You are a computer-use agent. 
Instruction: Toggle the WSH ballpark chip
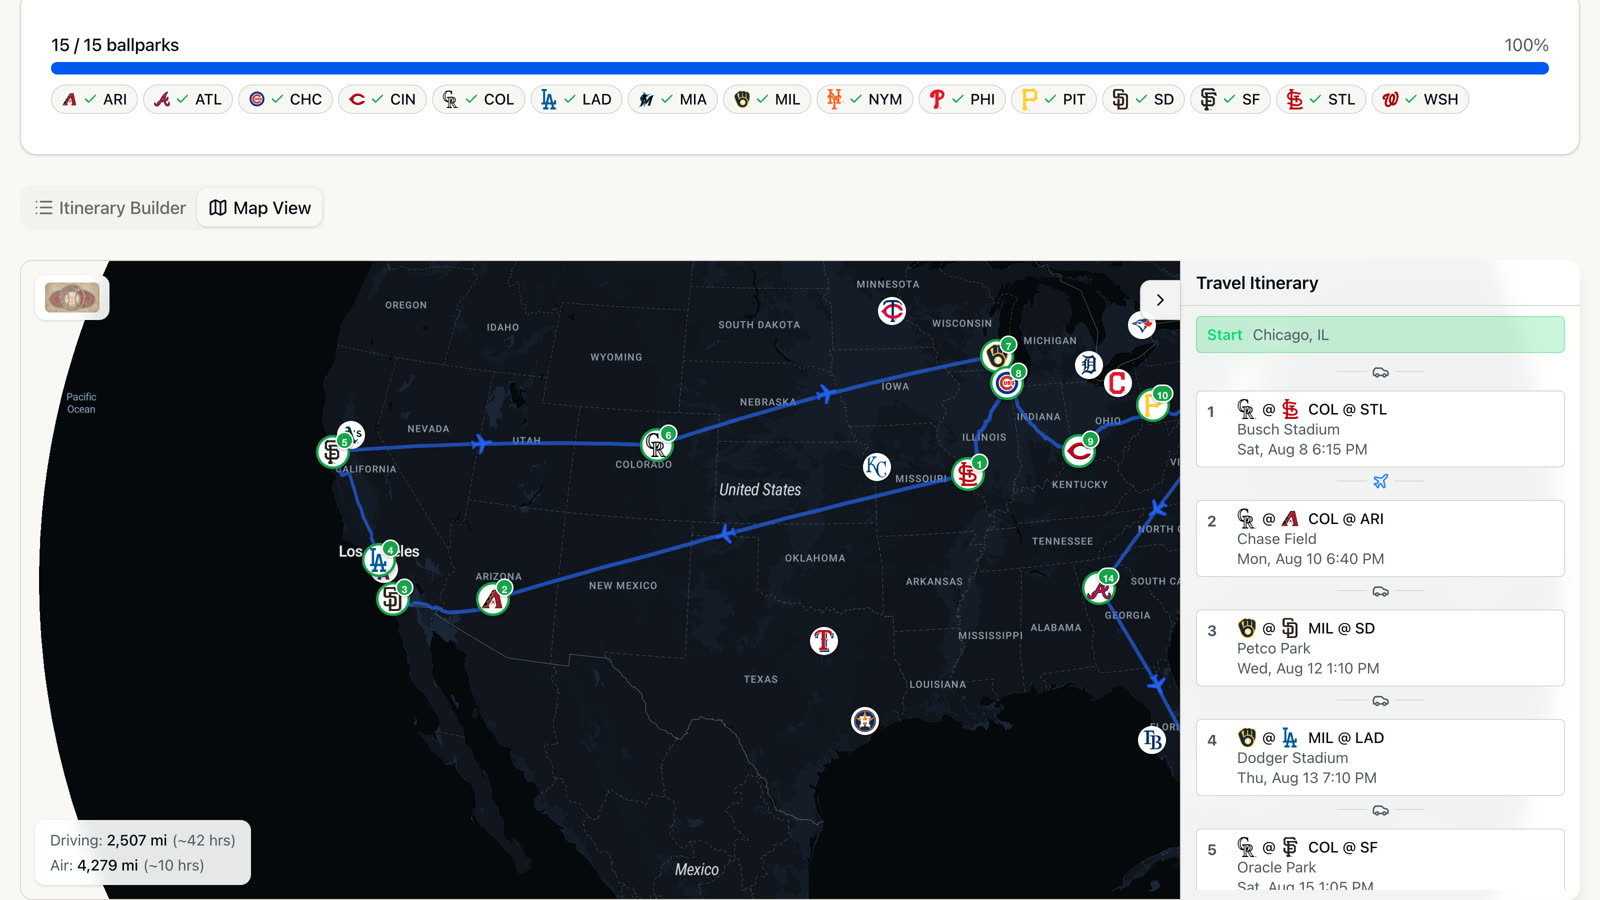point(1420,99)
